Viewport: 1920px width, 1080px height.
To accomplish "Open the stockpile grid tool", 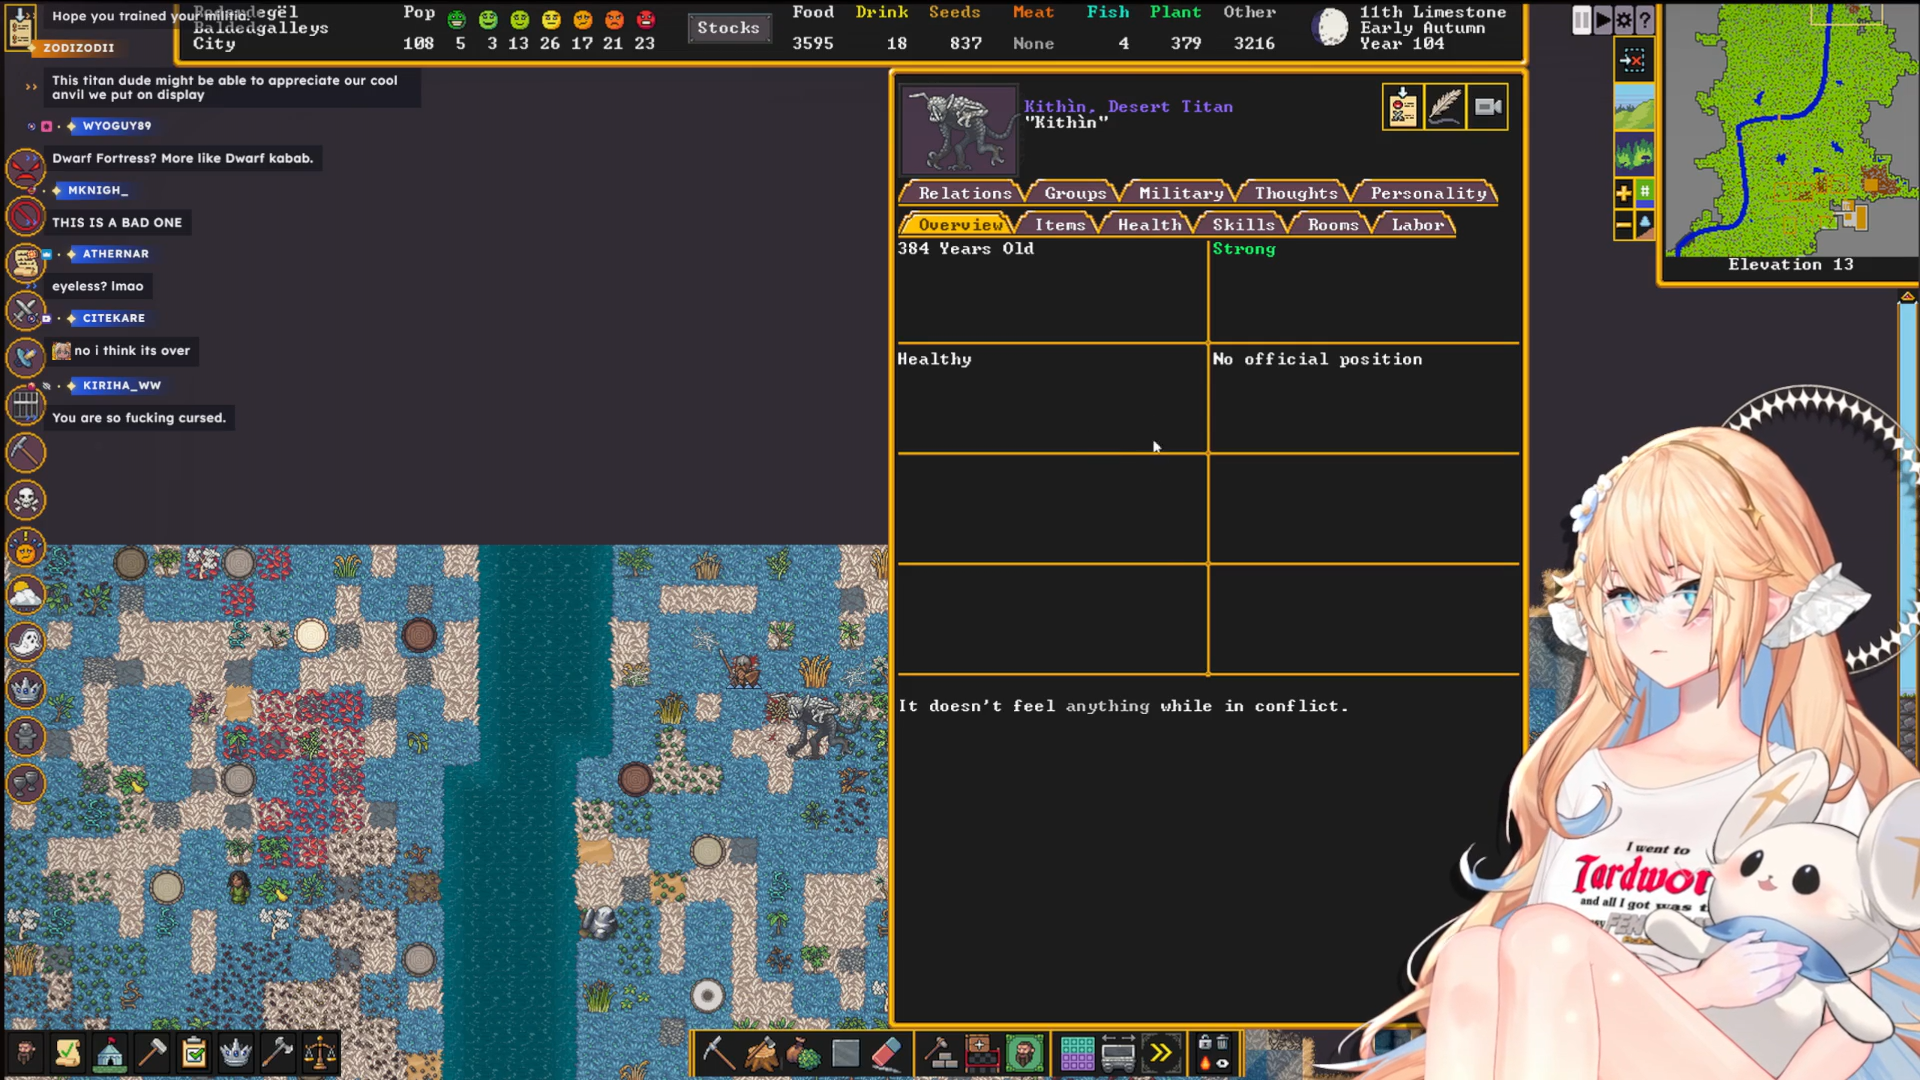I will click(x=1077, y=1053).
